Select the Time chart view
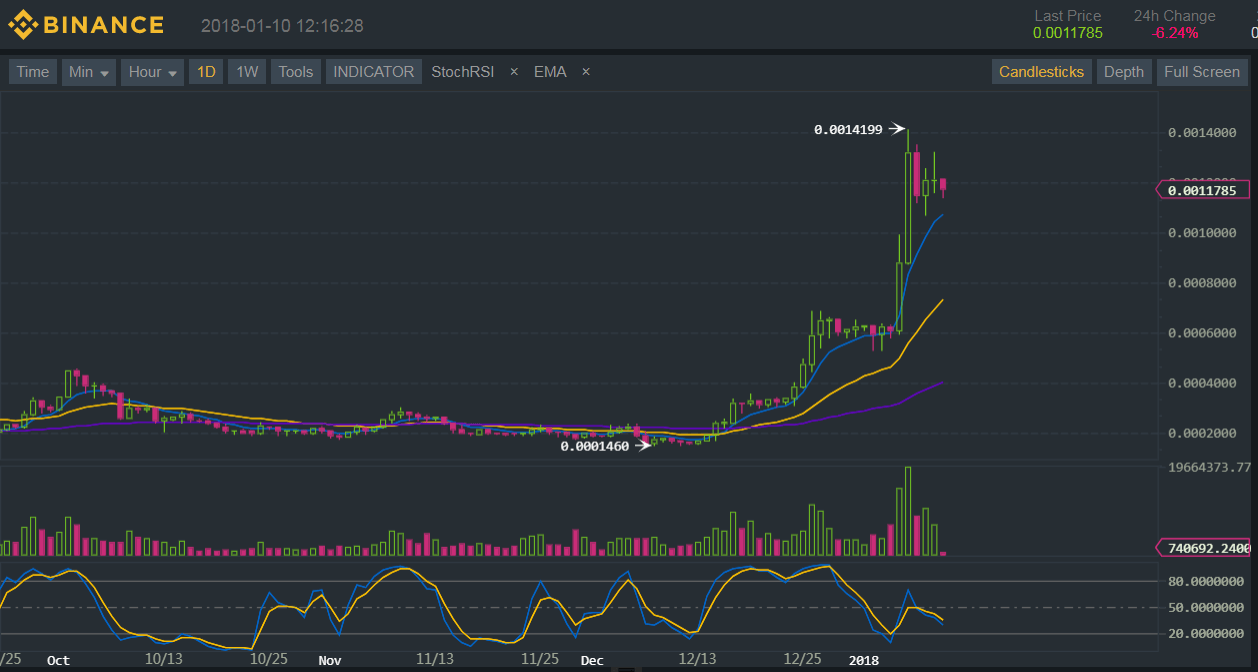Screen dimensions: 1258x672 33,72
